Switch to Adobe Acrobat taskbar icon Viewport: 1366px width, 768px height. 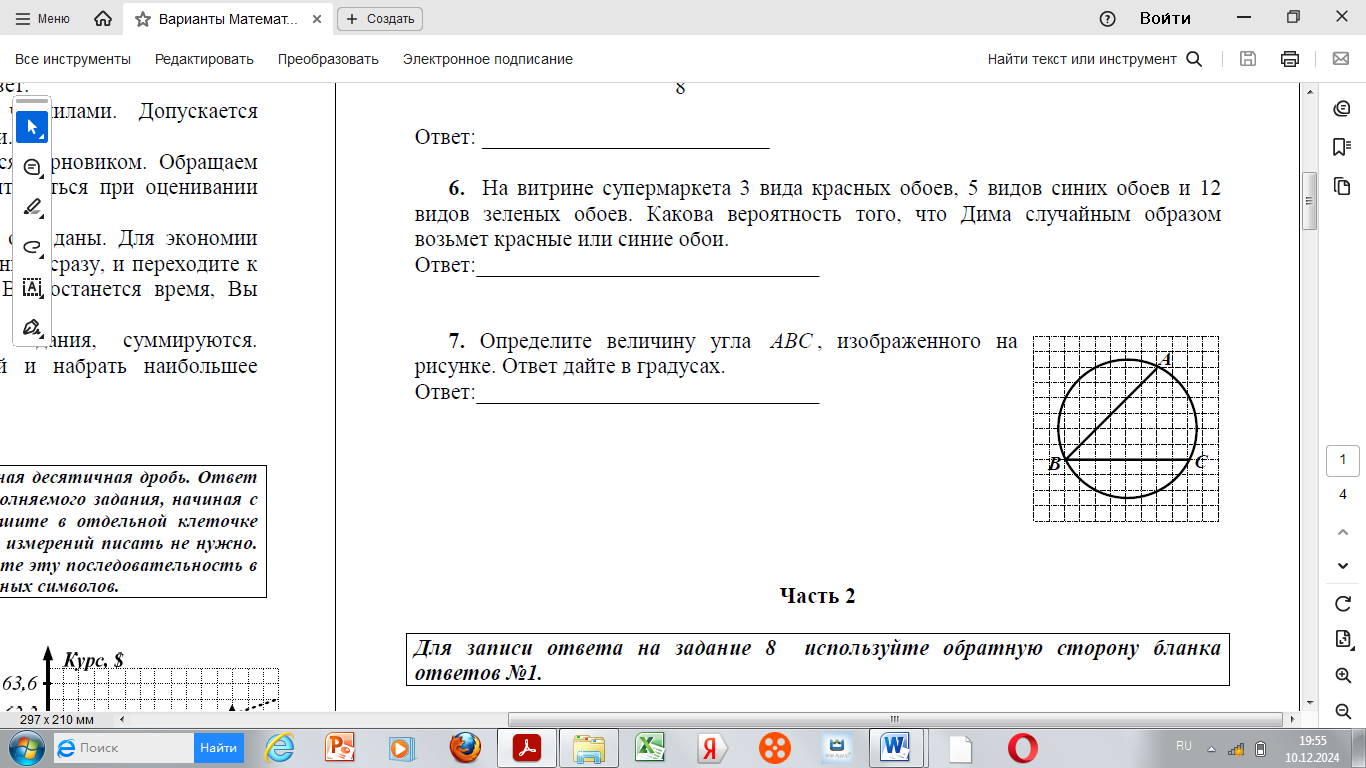[527, 747]
